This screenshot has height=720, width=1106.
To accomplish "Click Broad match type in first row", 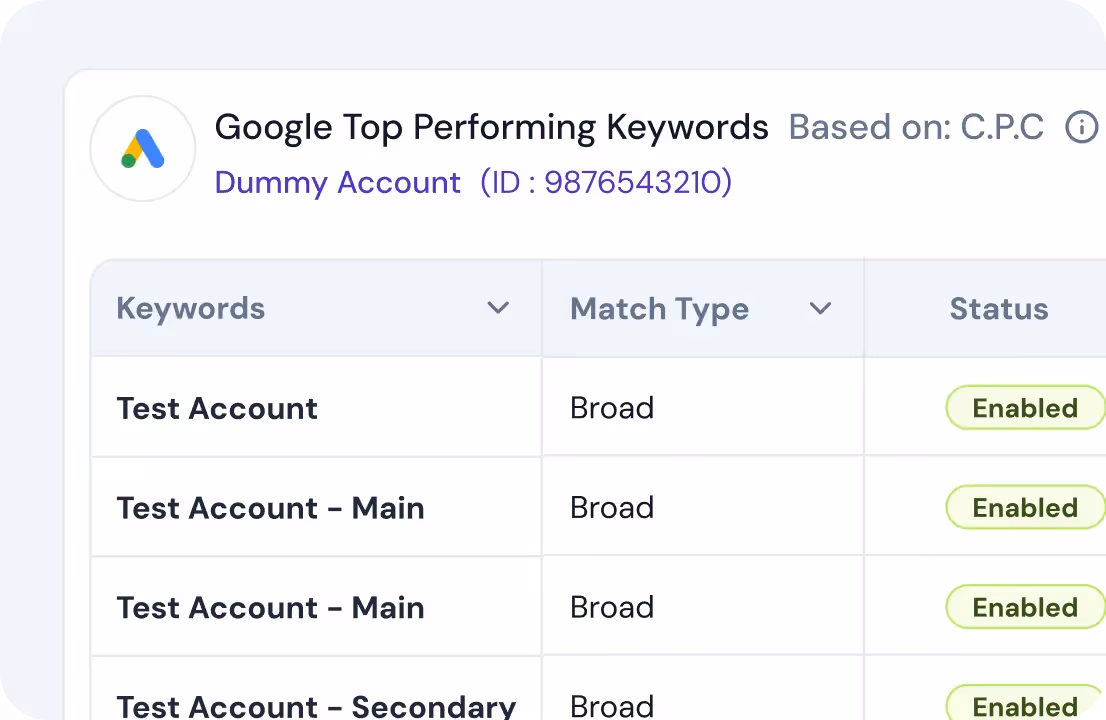I will [612, 408].
